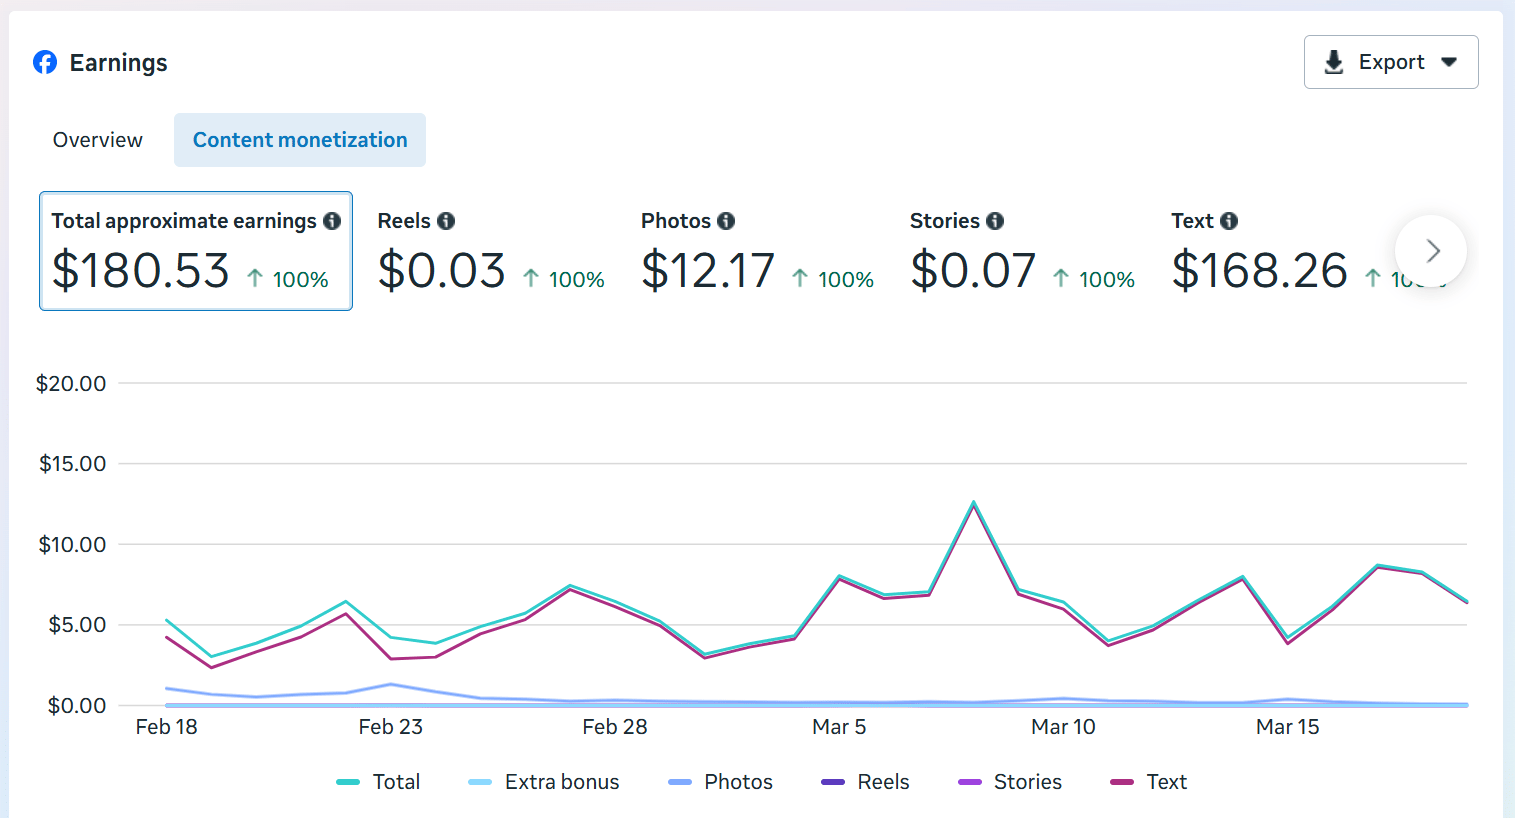Click the download icon in Export button

[x=1333, y=62]
